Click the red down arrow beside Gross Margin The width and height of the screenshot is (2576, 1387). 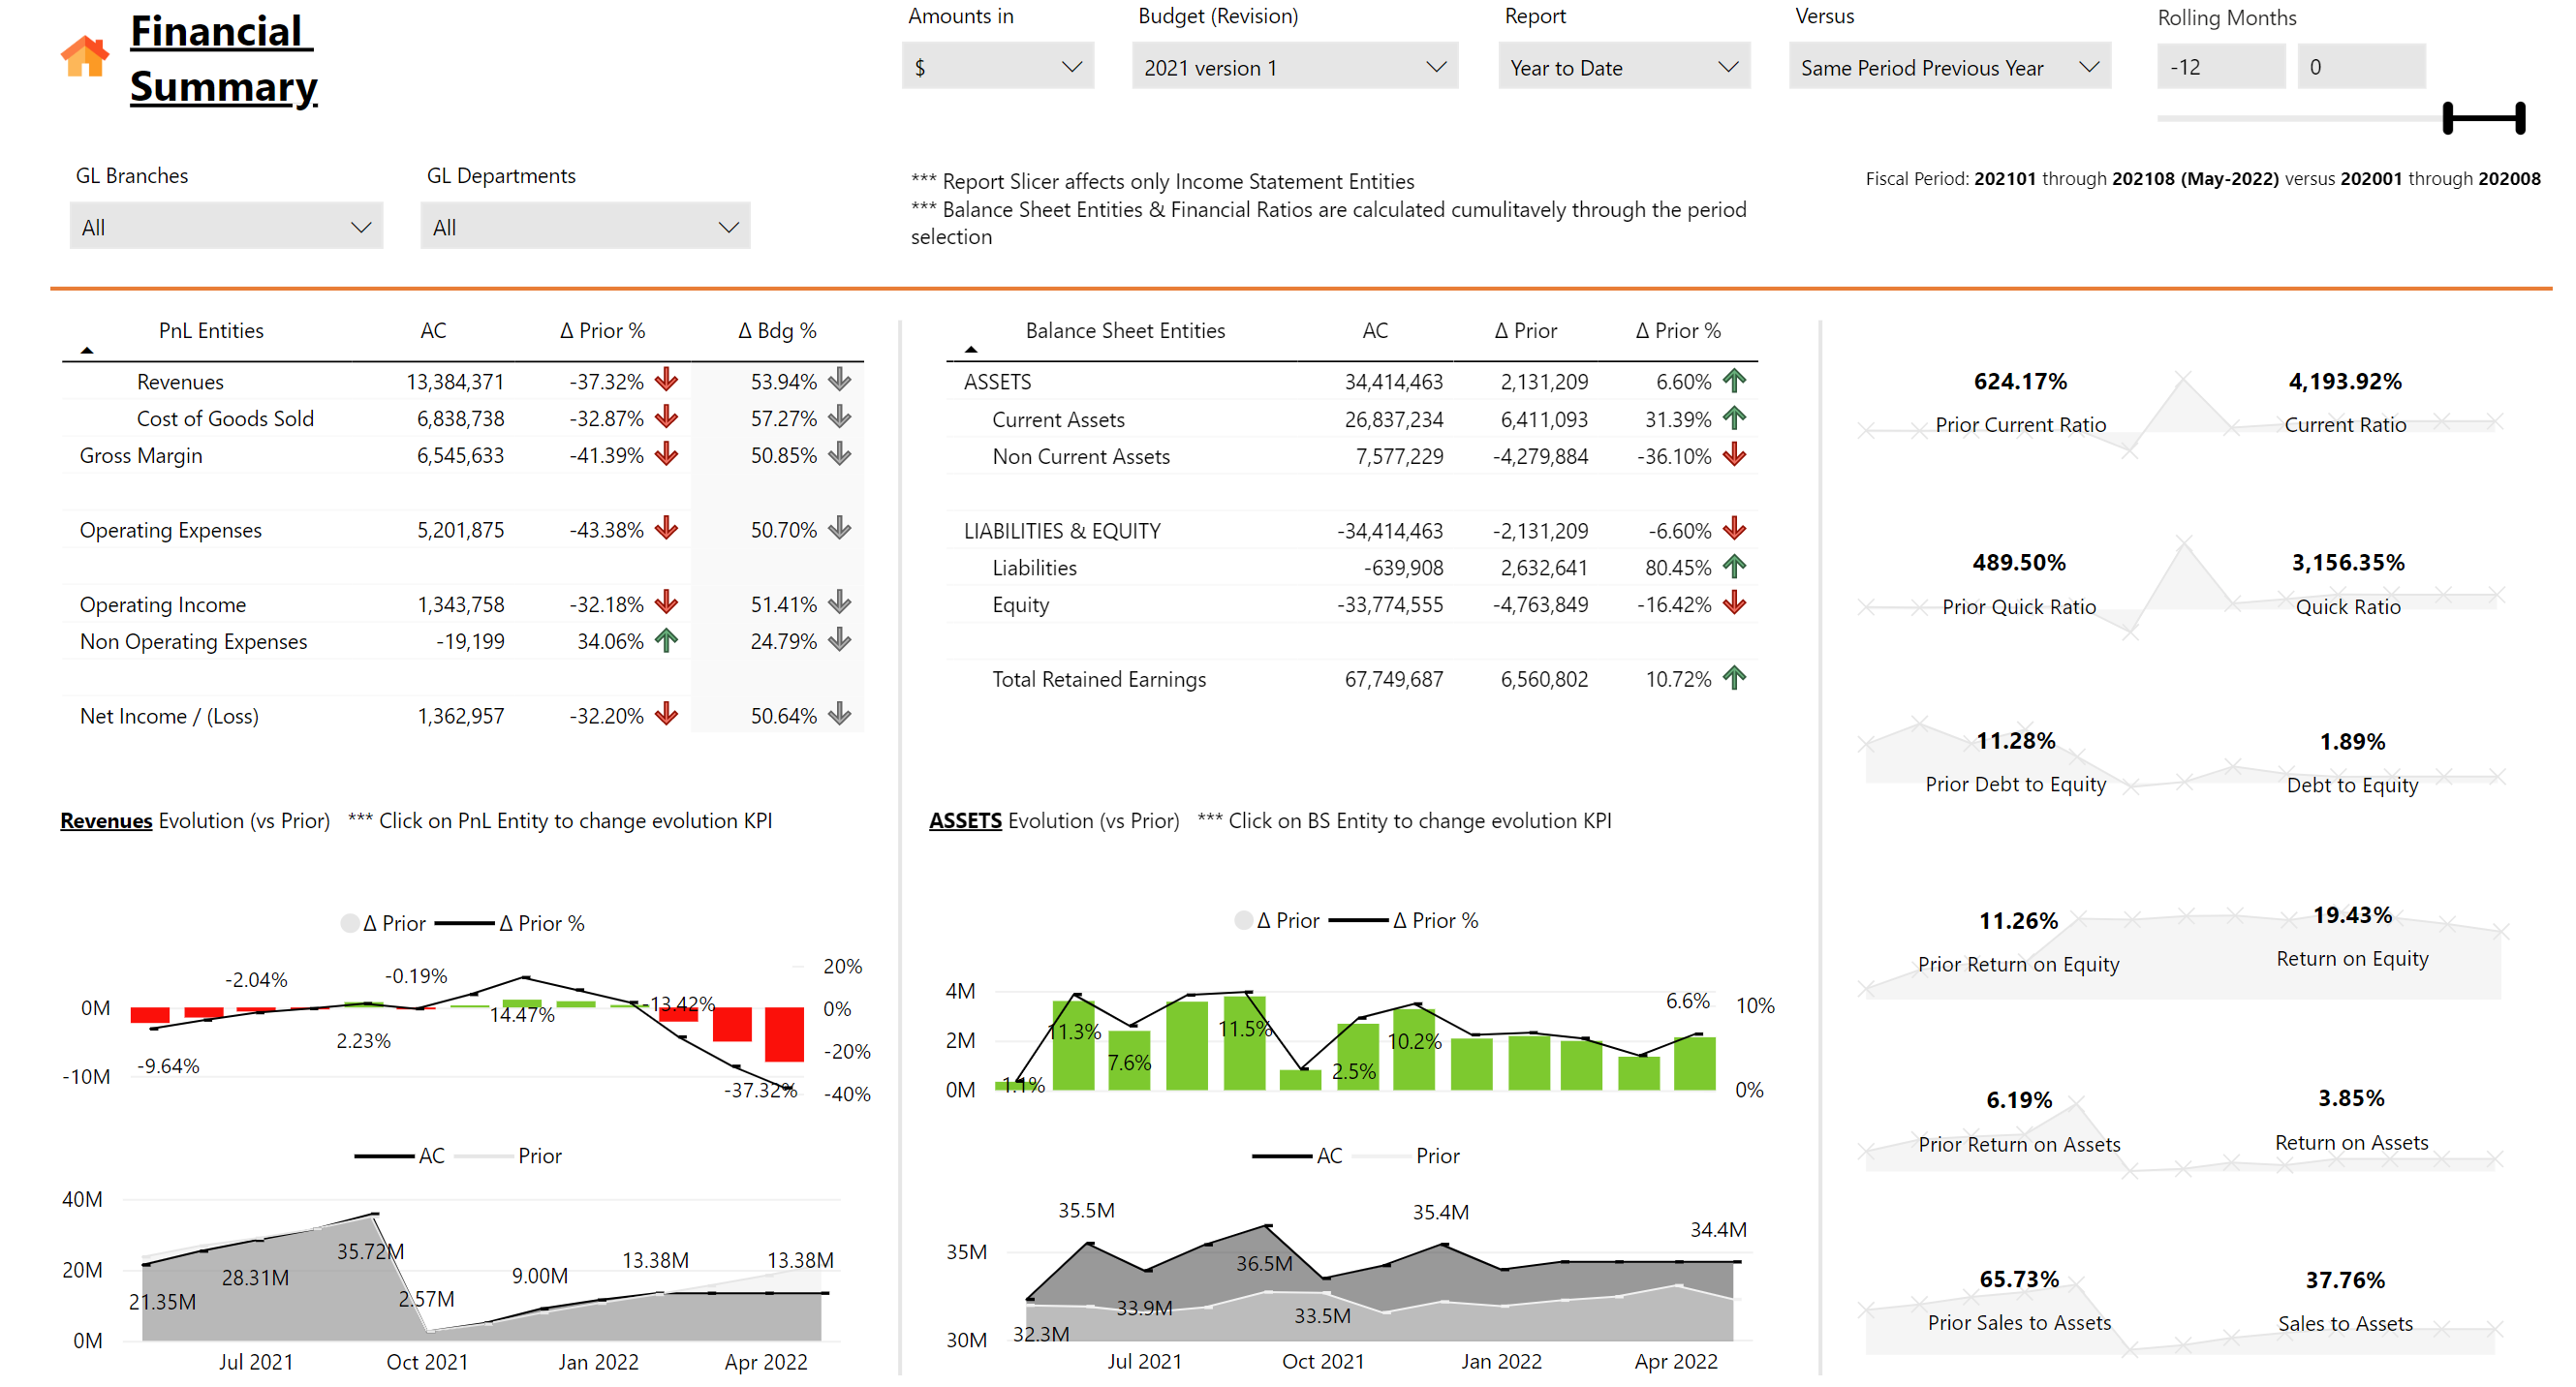(665, 455)
